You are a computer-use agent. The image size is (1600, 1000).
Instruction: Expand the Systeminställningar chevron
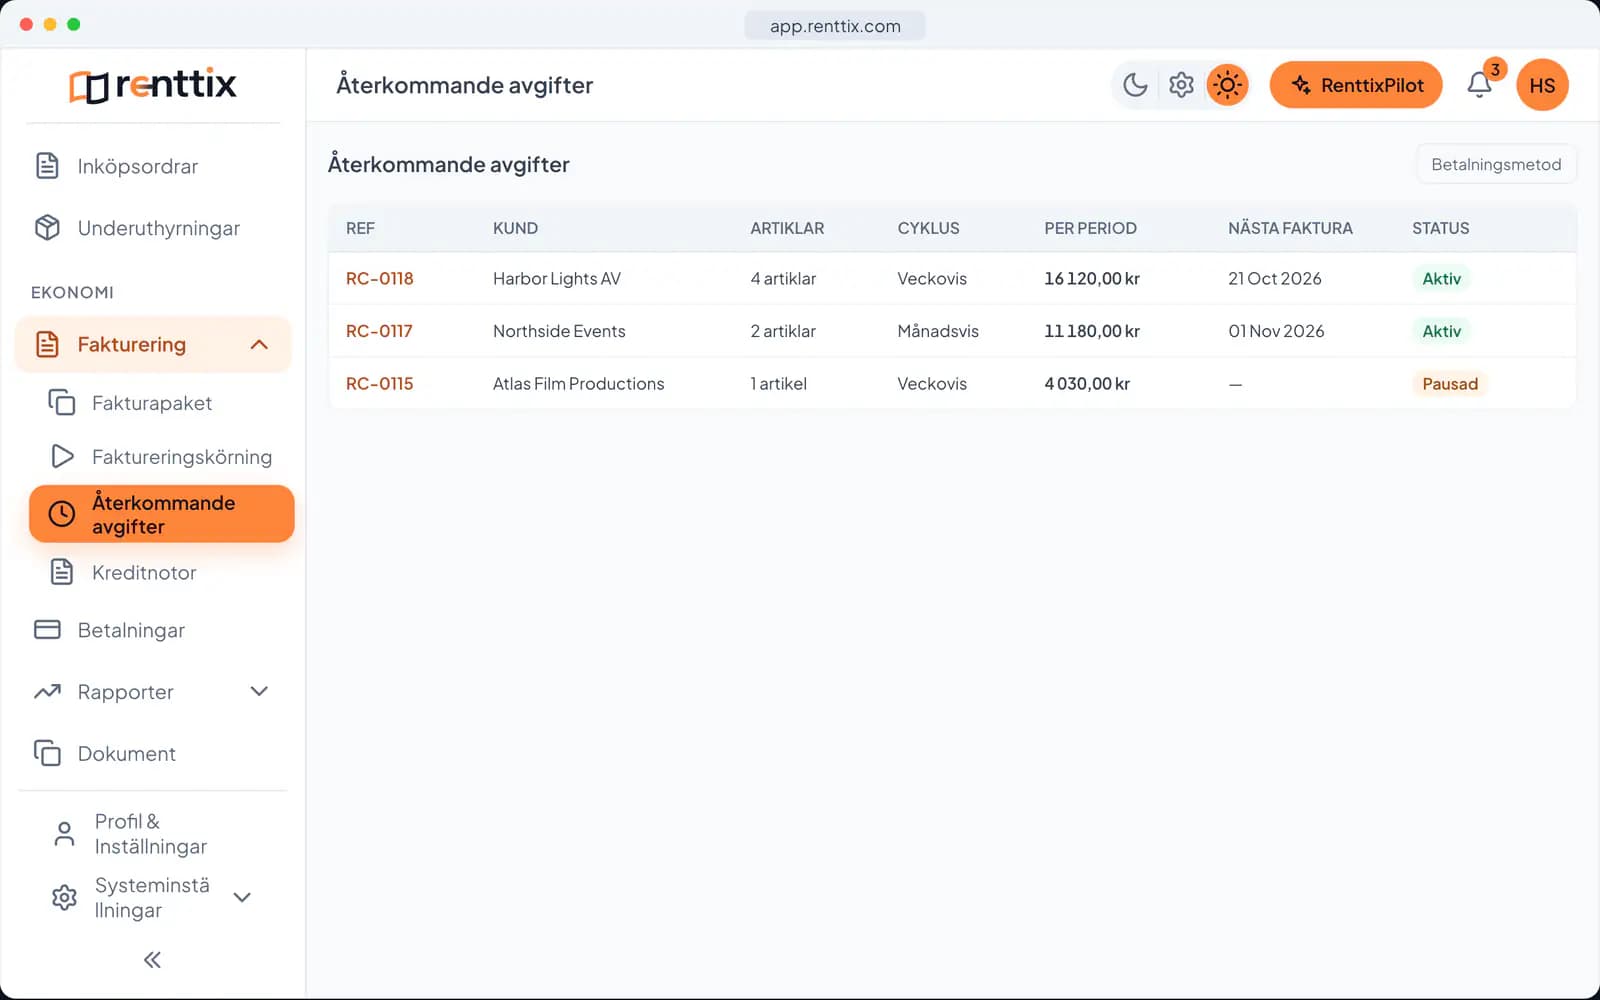(x=242, y=897)
